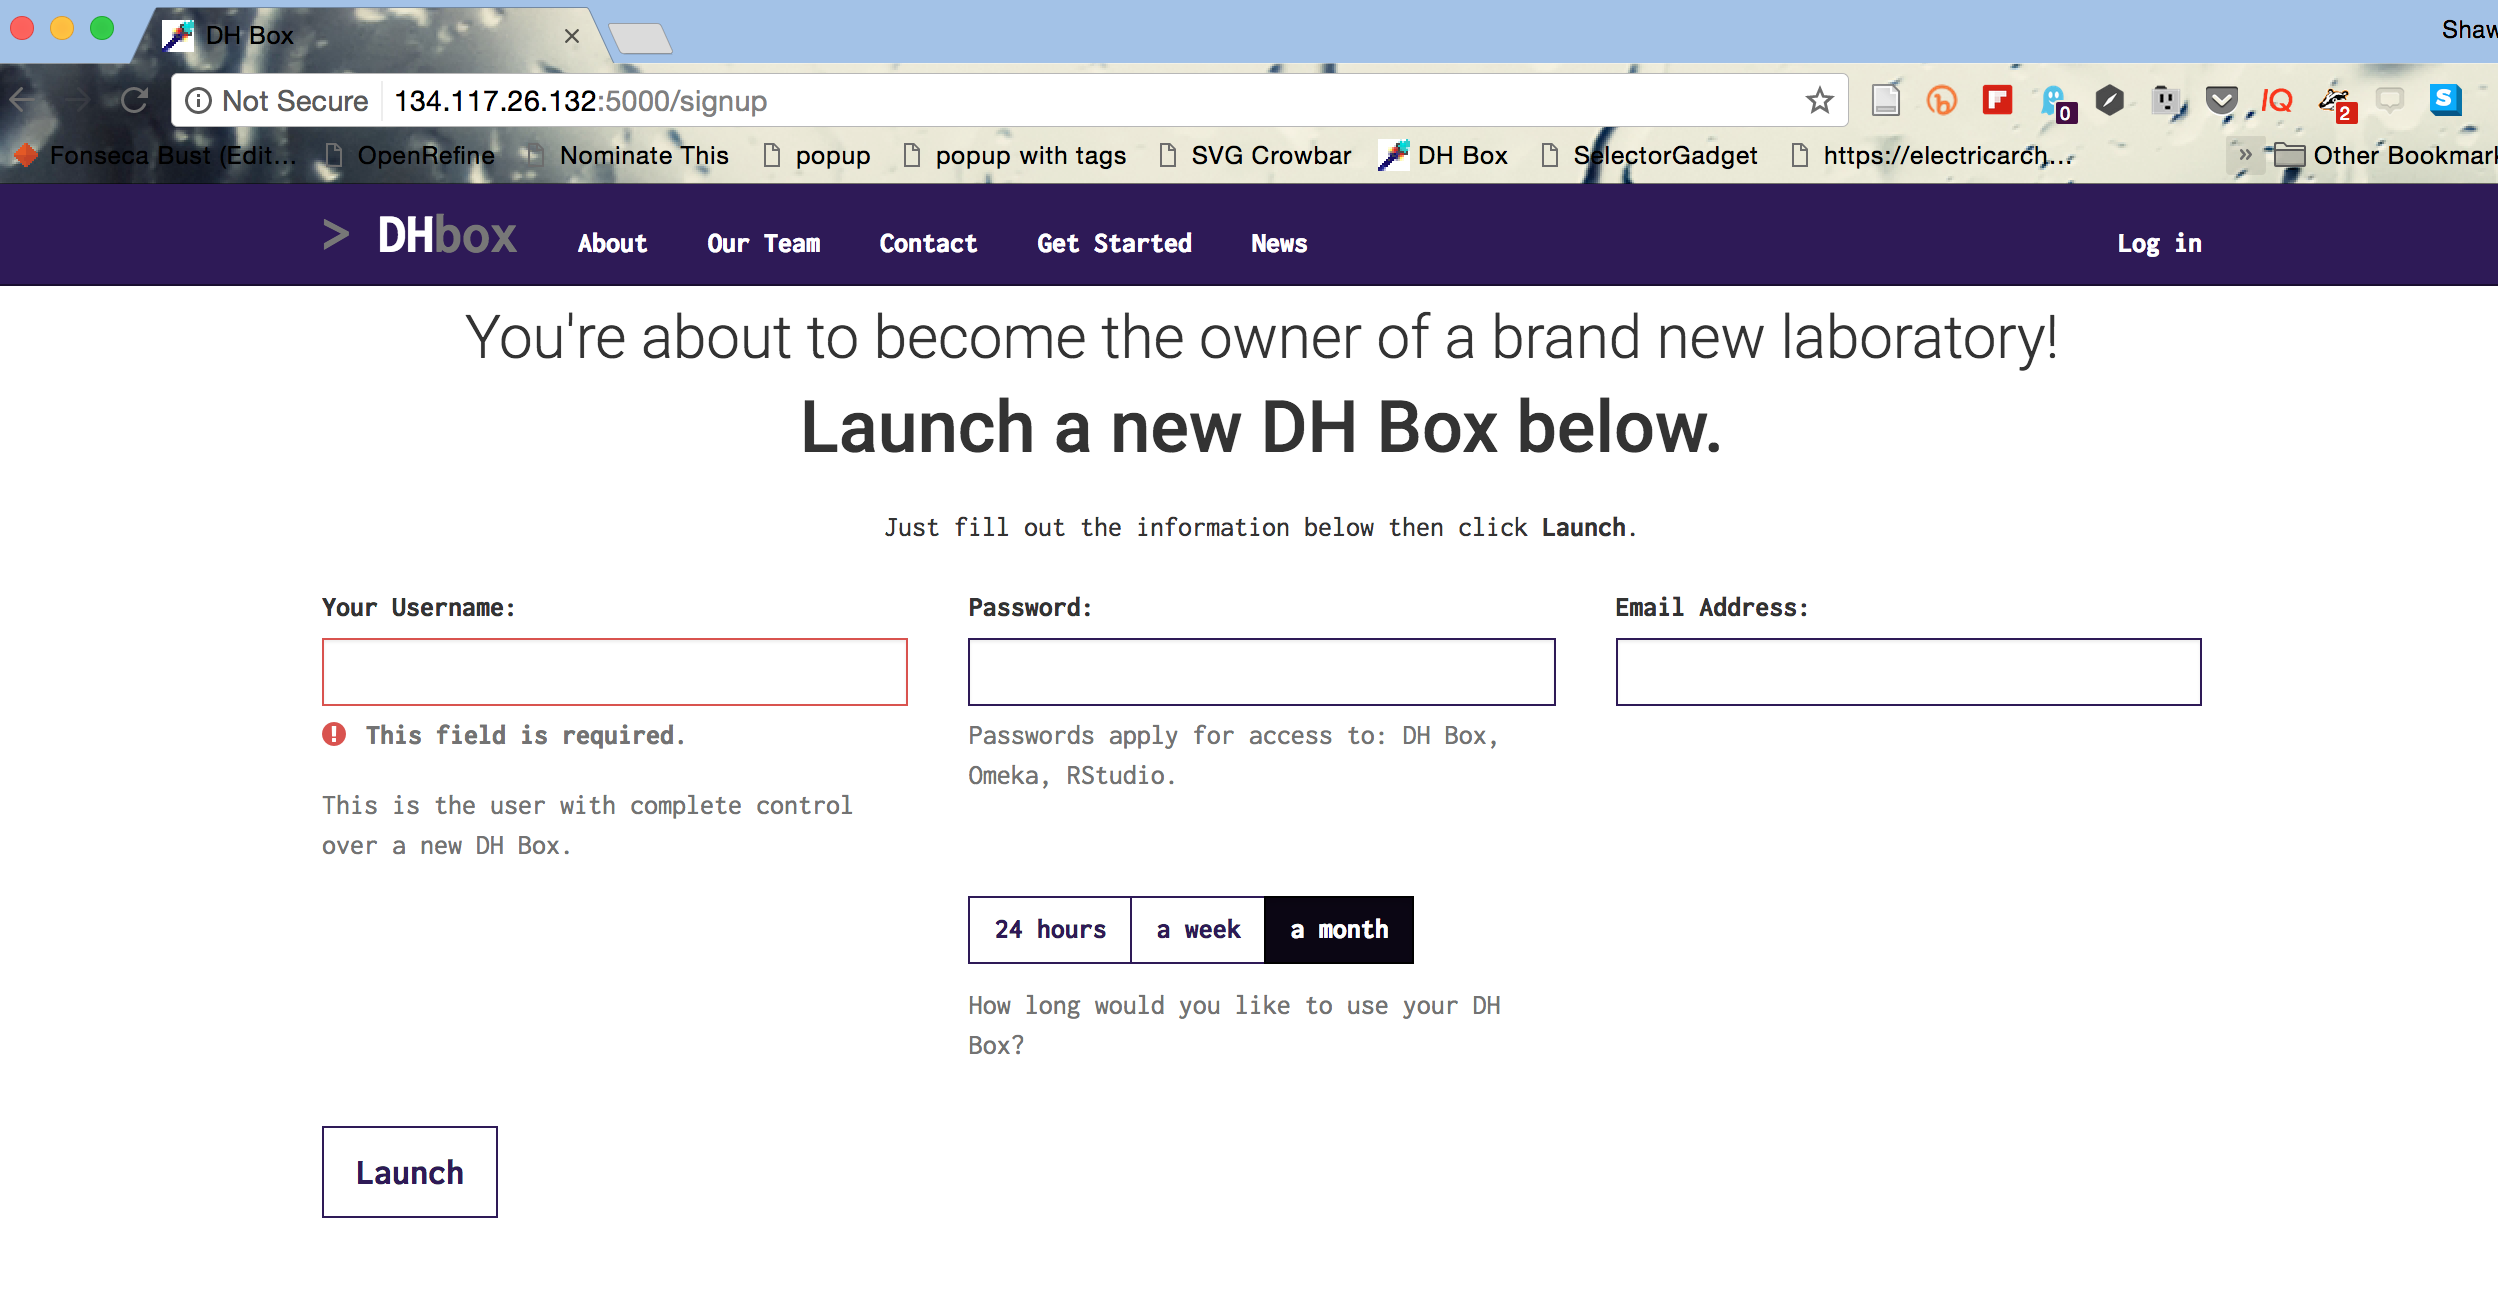Open the Our Team page
Image resolution: width=2498 pixels, height=1308 pixels.
(x=764, y=243)
